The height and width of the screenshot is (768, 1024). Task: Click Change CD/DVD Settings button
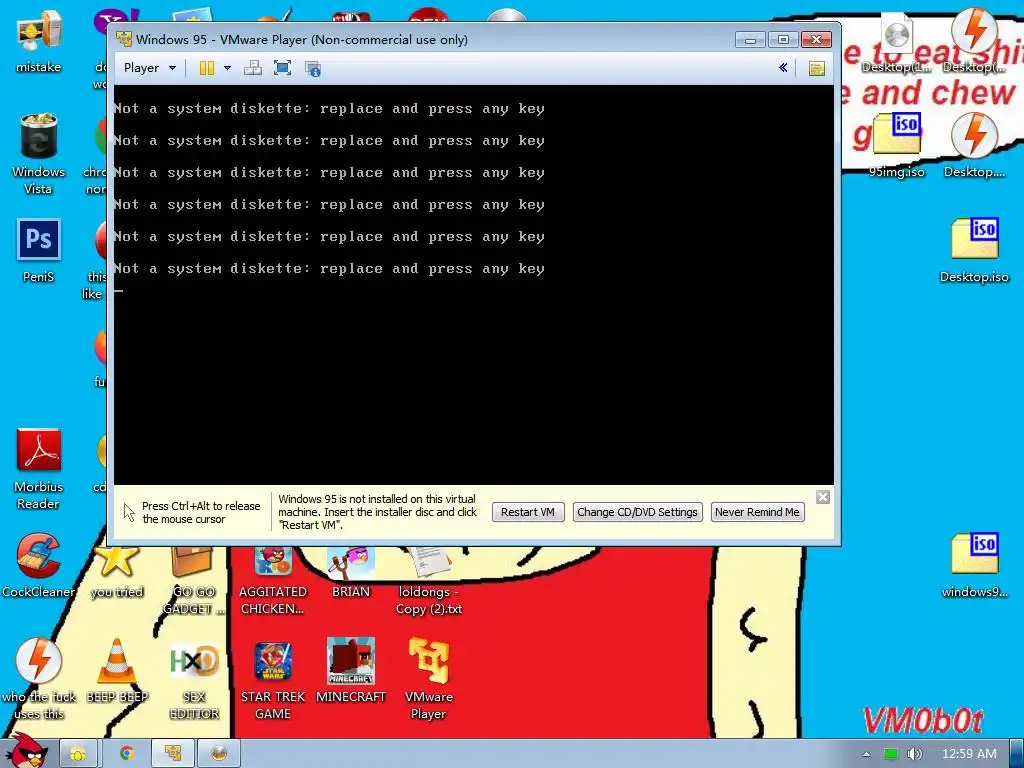click(637, 512)
